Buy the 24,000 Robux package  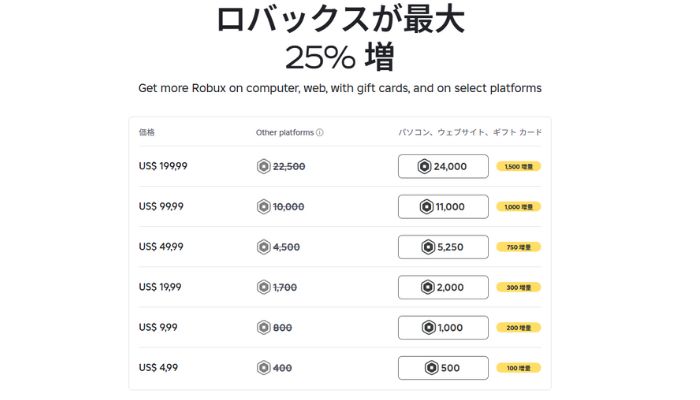tap(443, 167)
